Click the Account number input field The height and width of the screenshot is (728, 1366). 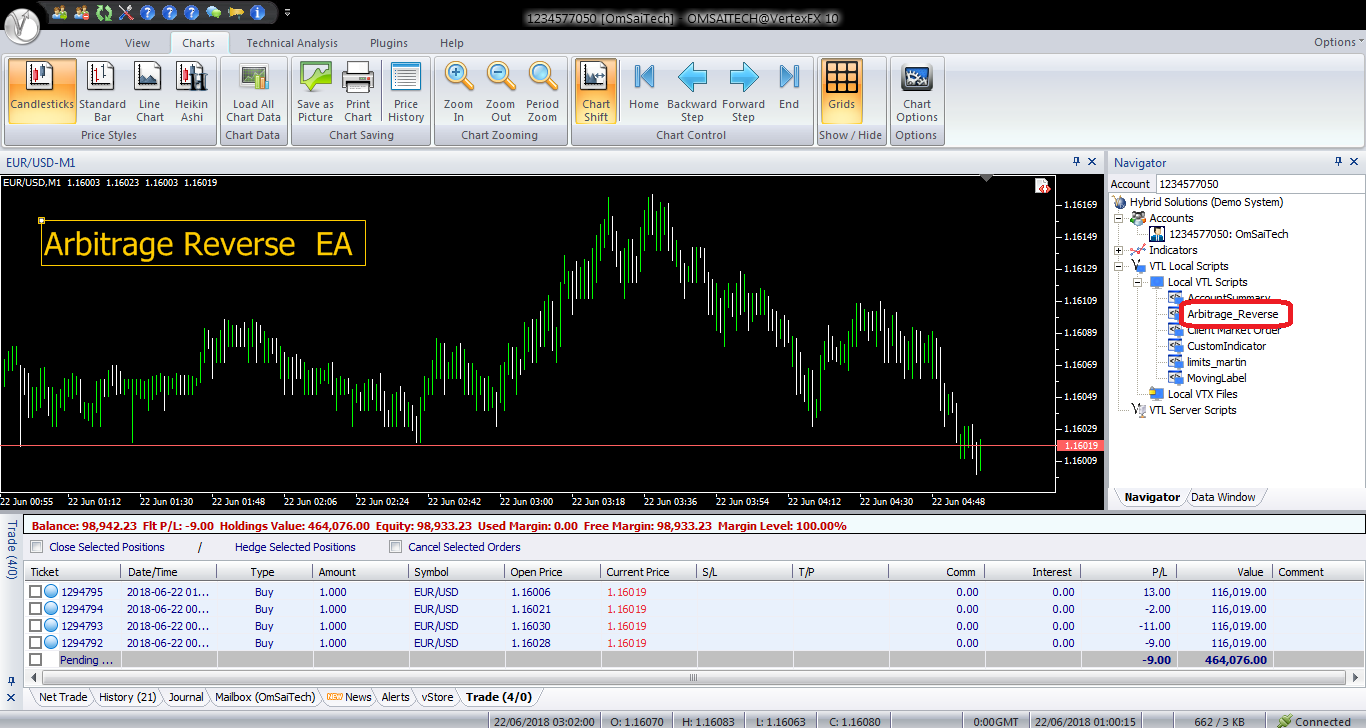pyautogui.click(x=1260, y=184)
